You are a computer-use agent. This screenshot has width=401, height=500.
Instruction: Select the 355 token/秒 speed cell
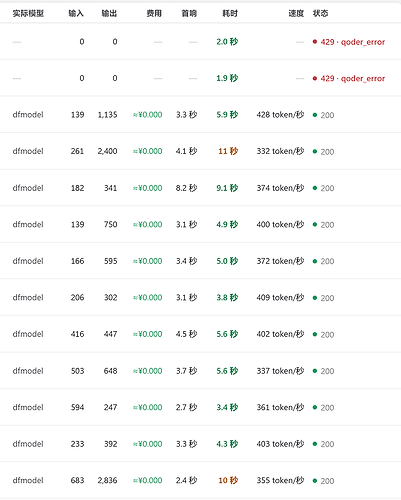click(x=280, y=480)
